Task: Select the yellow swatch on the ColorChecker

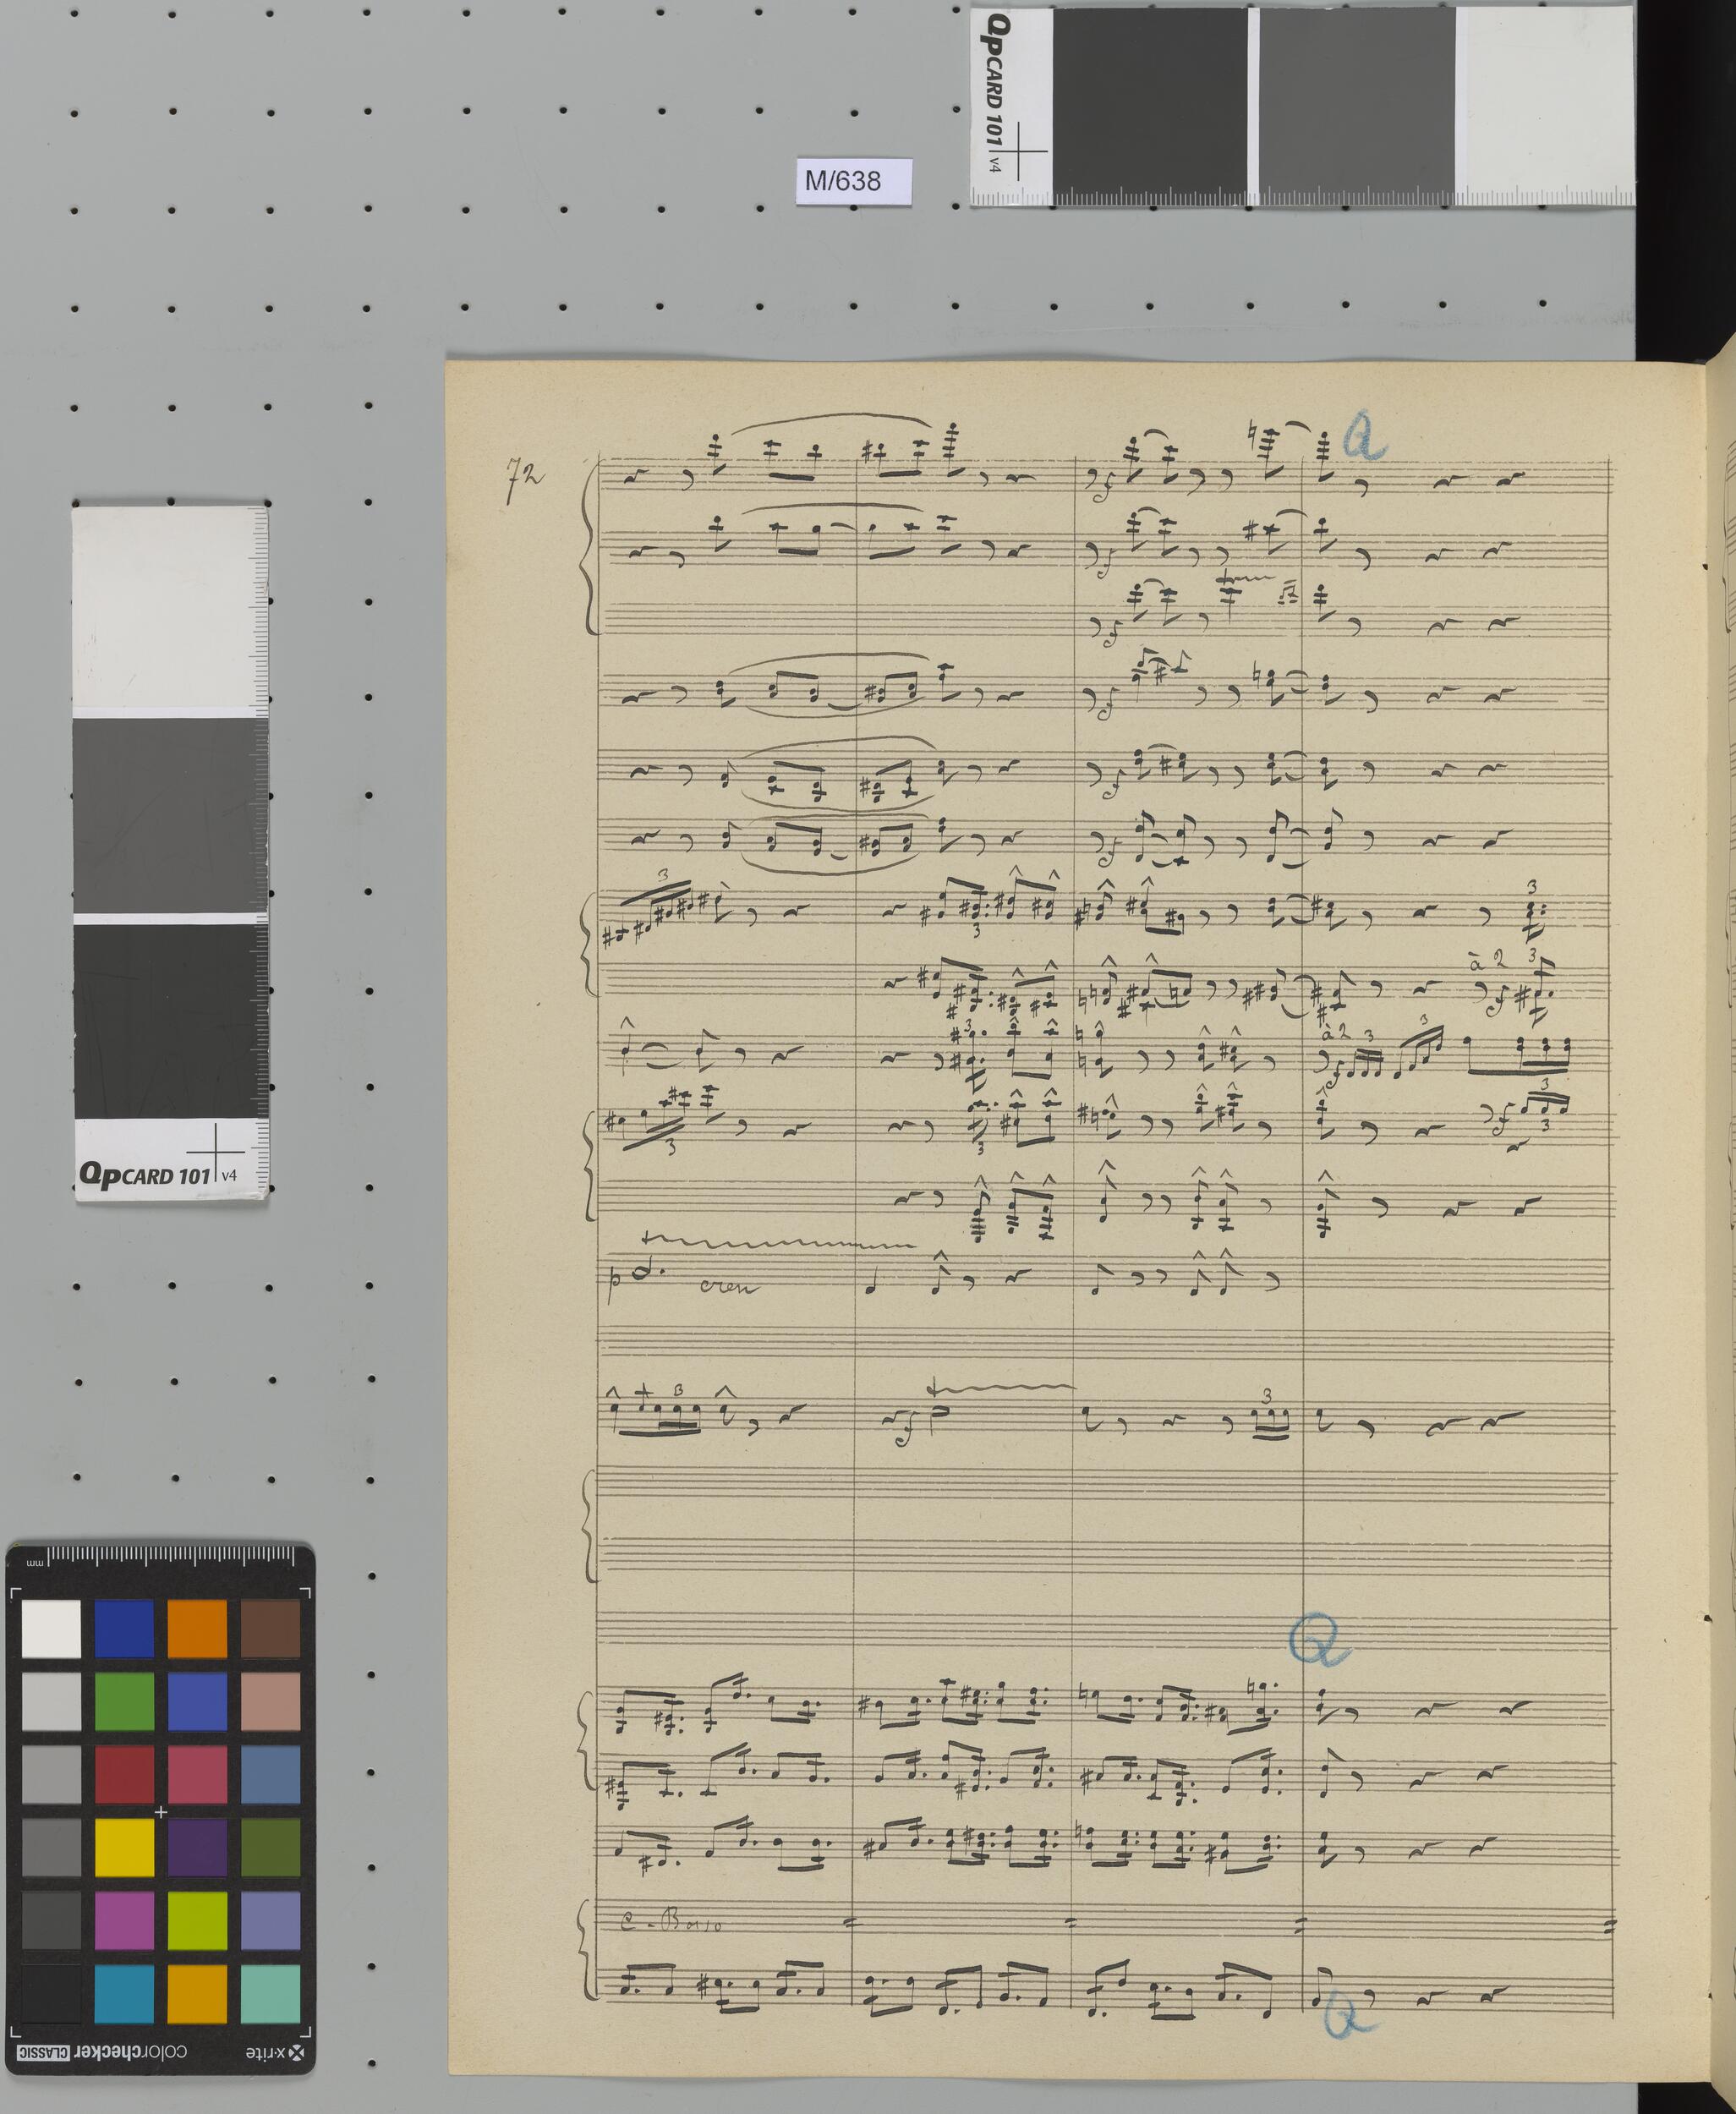Action: point(124,1849)
